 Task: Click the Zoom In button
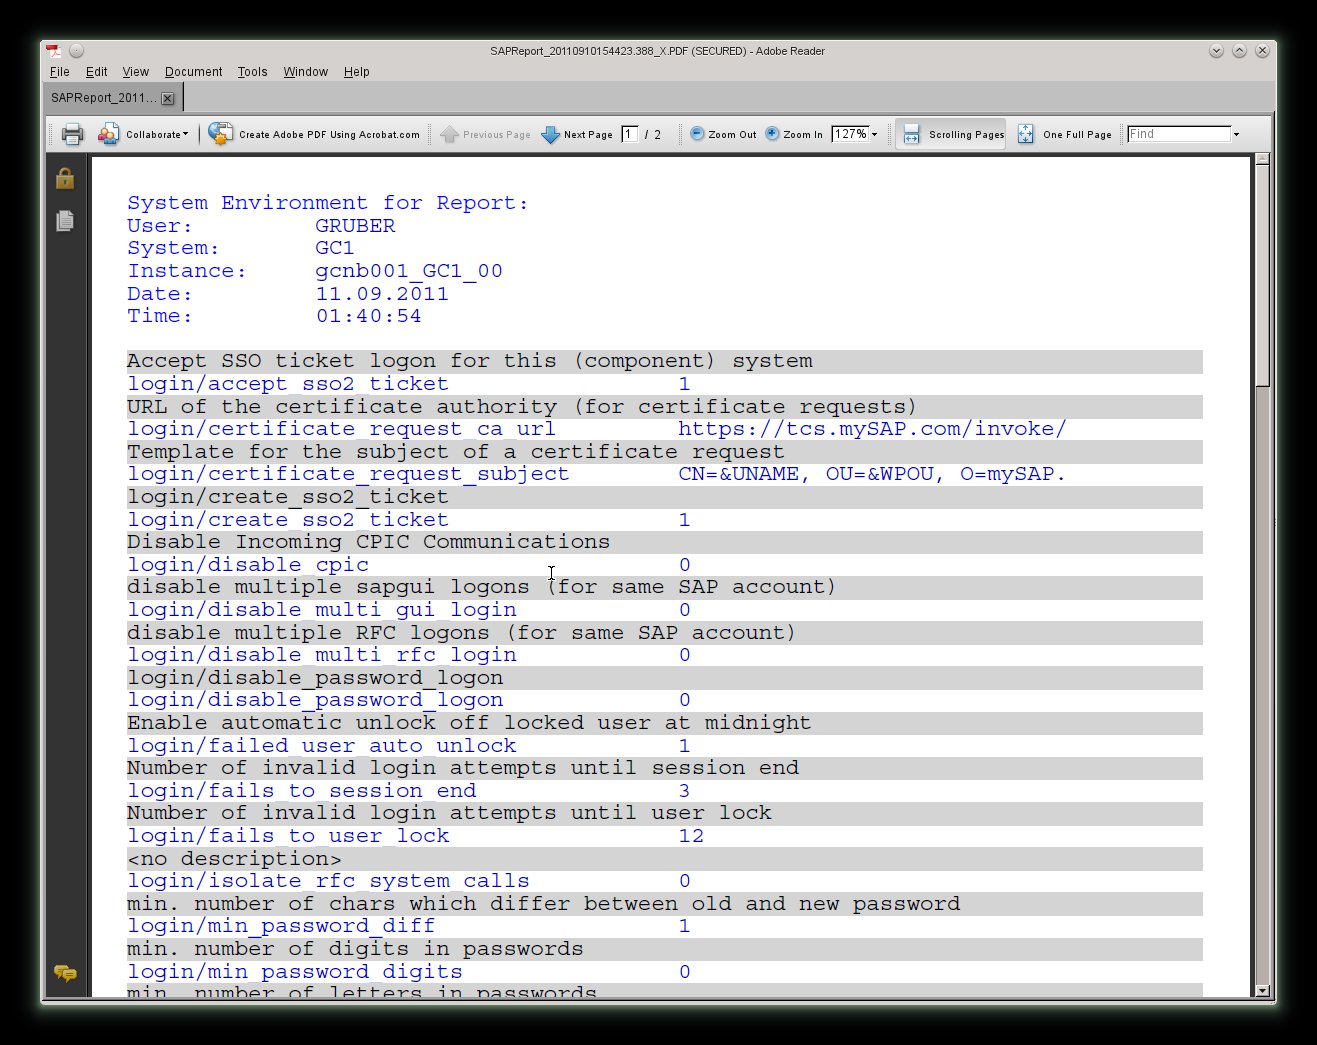point(794,134)
